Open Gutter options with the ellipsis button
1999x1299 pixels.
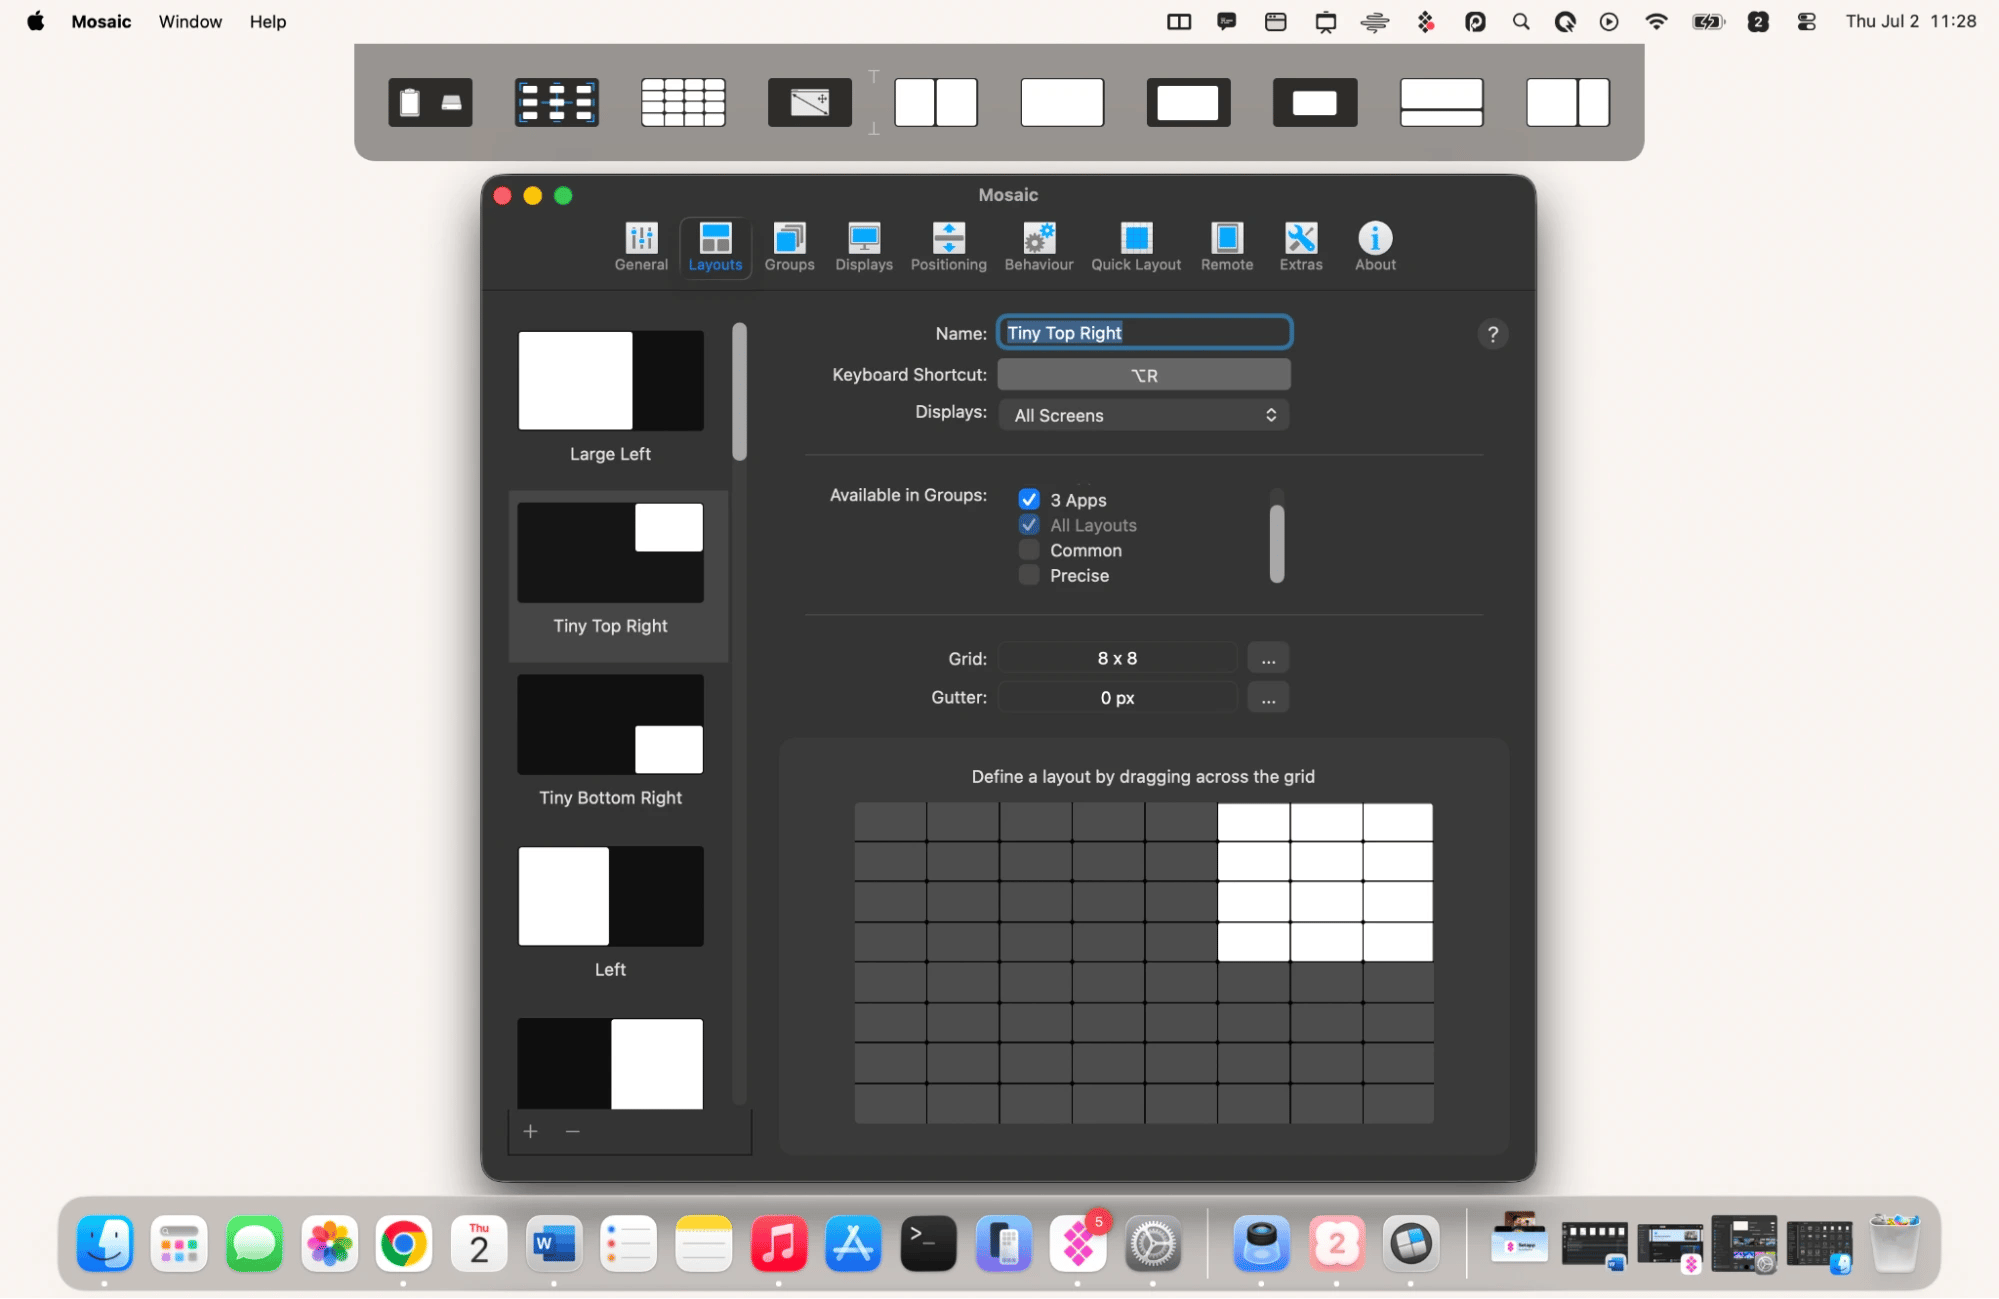(1268, 698)
